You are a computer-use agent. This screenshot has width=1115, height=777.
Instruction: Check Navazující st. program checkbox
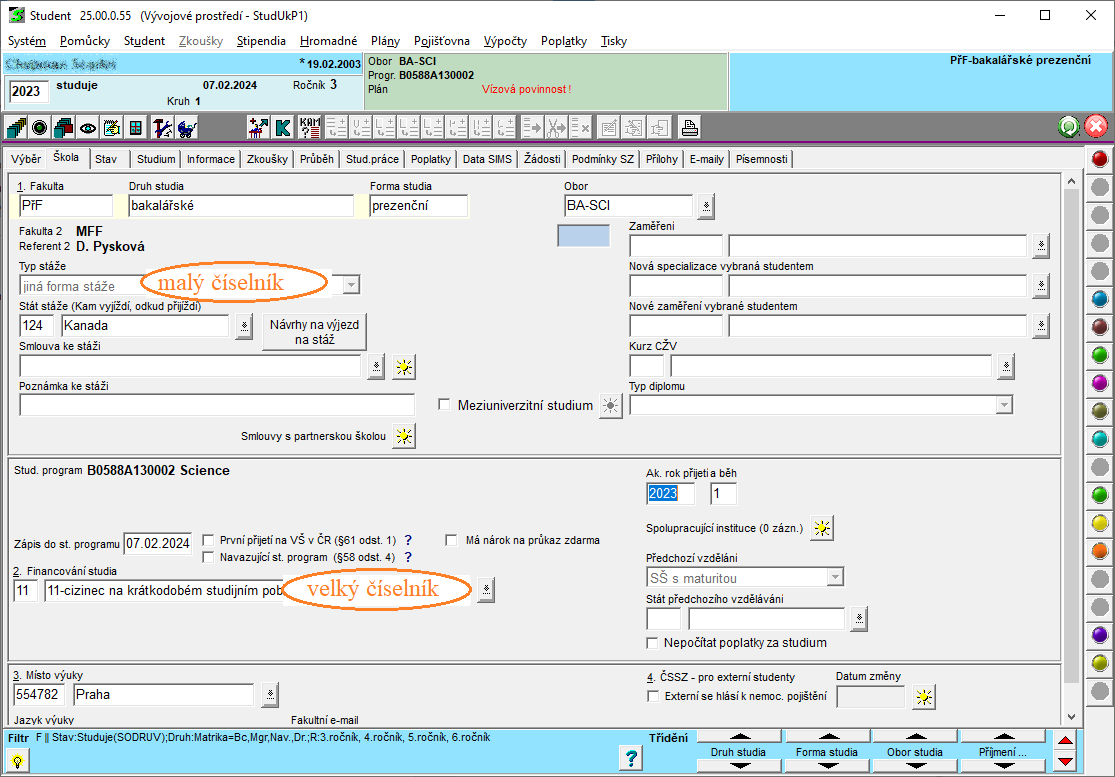(x=208, y=557)
